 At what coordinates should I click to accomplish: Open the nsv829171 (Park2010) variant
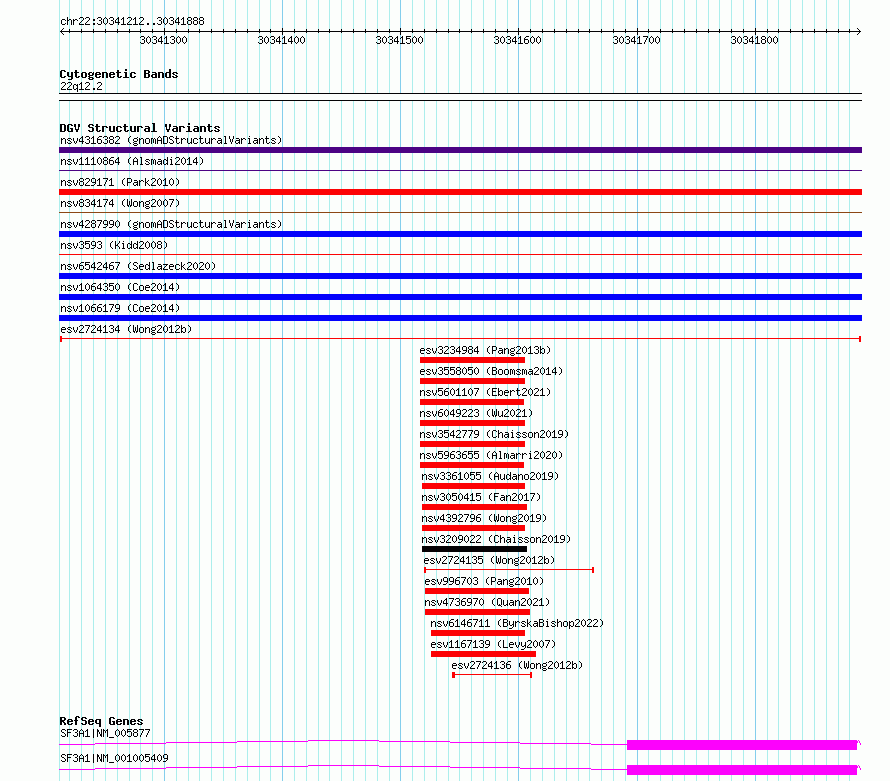[120, 182]
